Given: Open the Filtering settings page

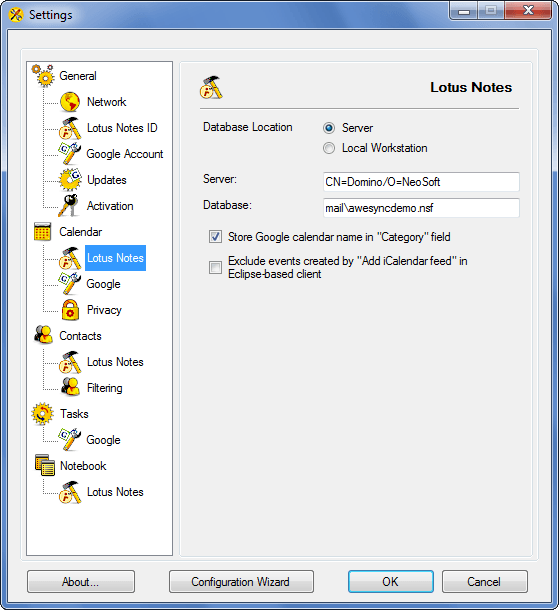Looking at the screenshot, I should (105, 388).
